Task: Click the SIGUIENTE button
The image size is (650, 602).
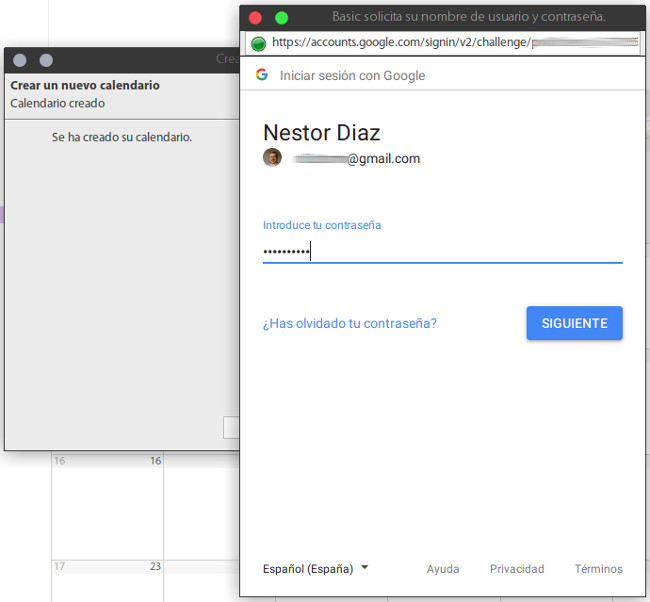Action: [x=574, y=323]
